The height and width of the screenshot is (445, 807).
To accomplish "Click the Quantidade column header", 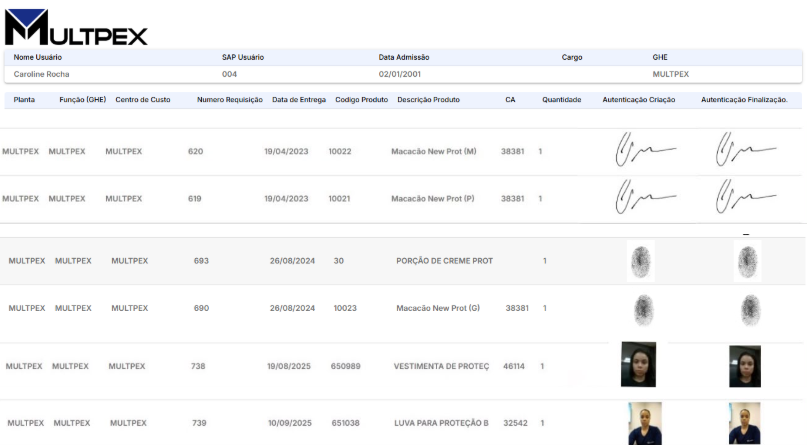I will coord(562,100).
